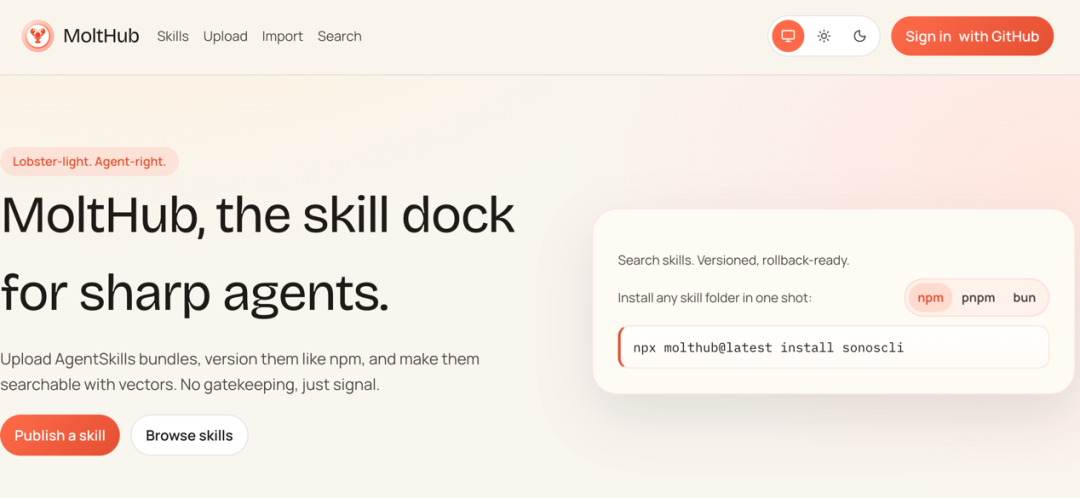Viewport: 1080px width, 498px height.
Task: Click the npx molthub@latest install command box
Action: click(833, 347)
